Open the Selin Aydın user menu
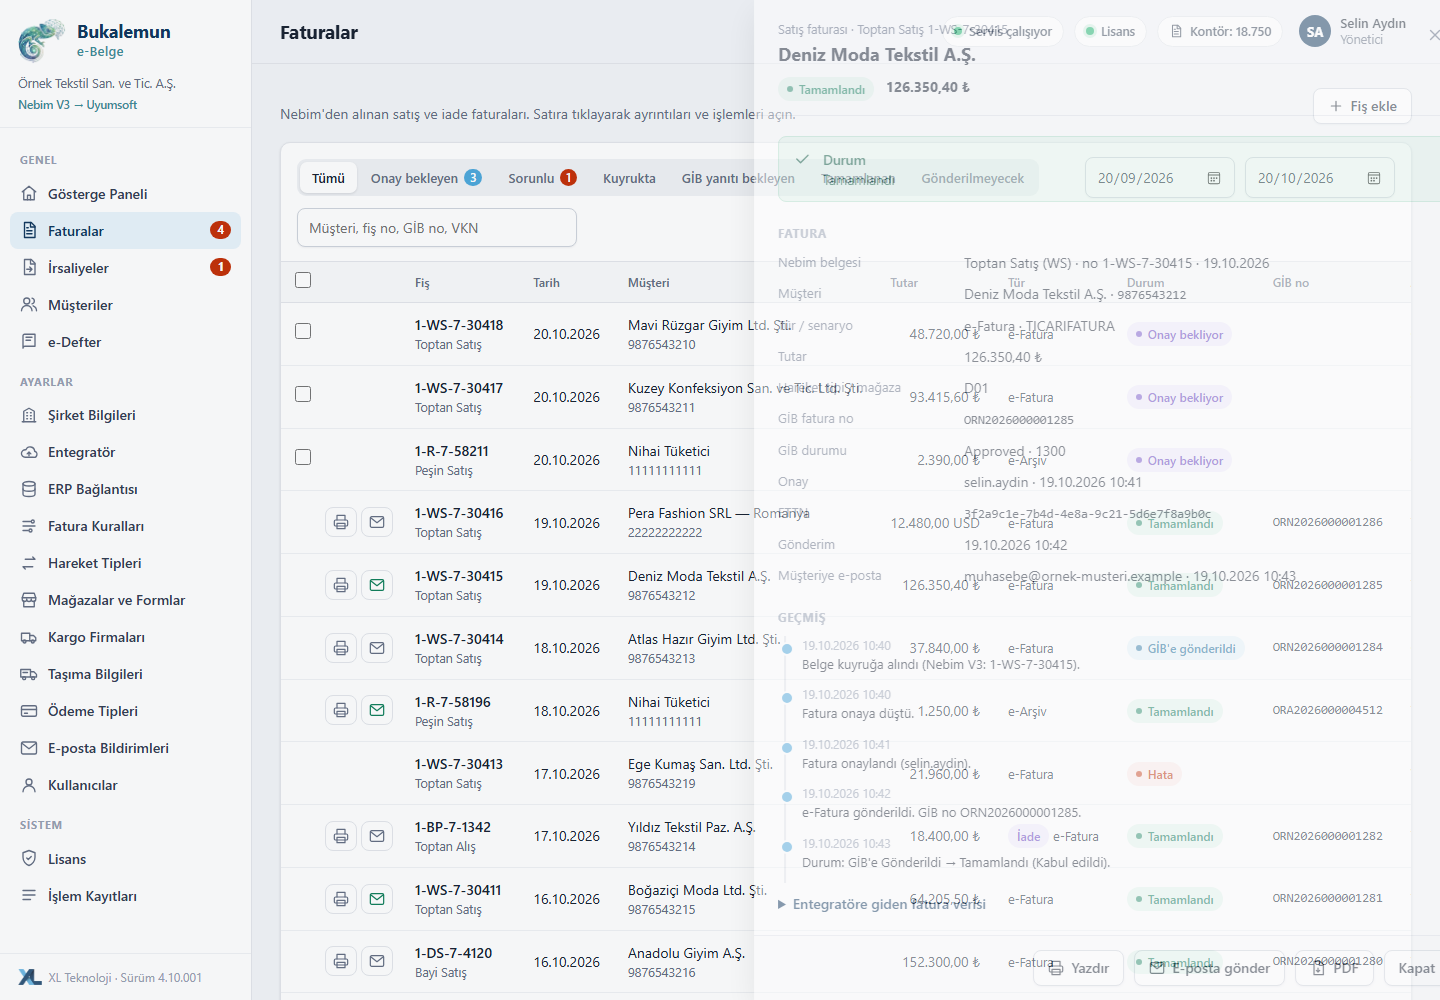 click(x=1353, y=31)
